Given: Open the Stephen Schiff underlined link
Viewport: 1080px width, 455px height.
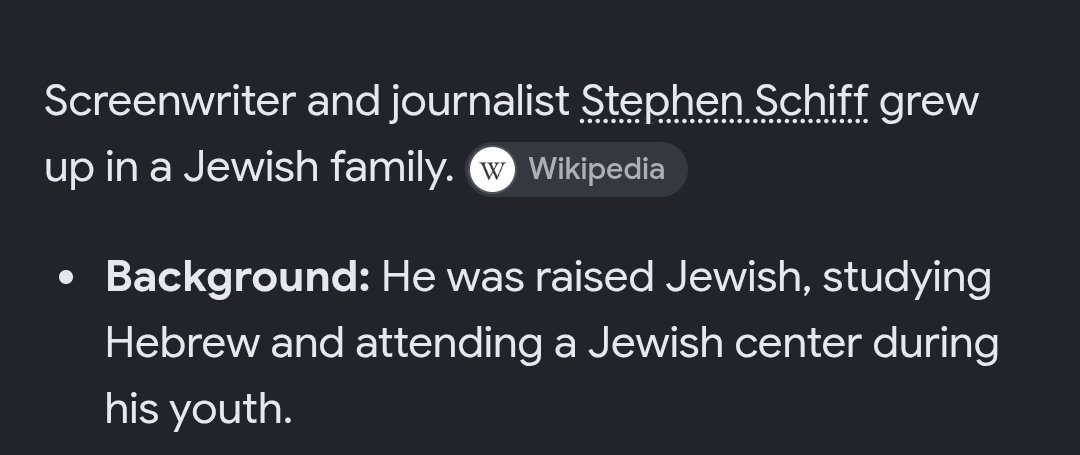Looking at the screenshot, I should click(724, 102).
